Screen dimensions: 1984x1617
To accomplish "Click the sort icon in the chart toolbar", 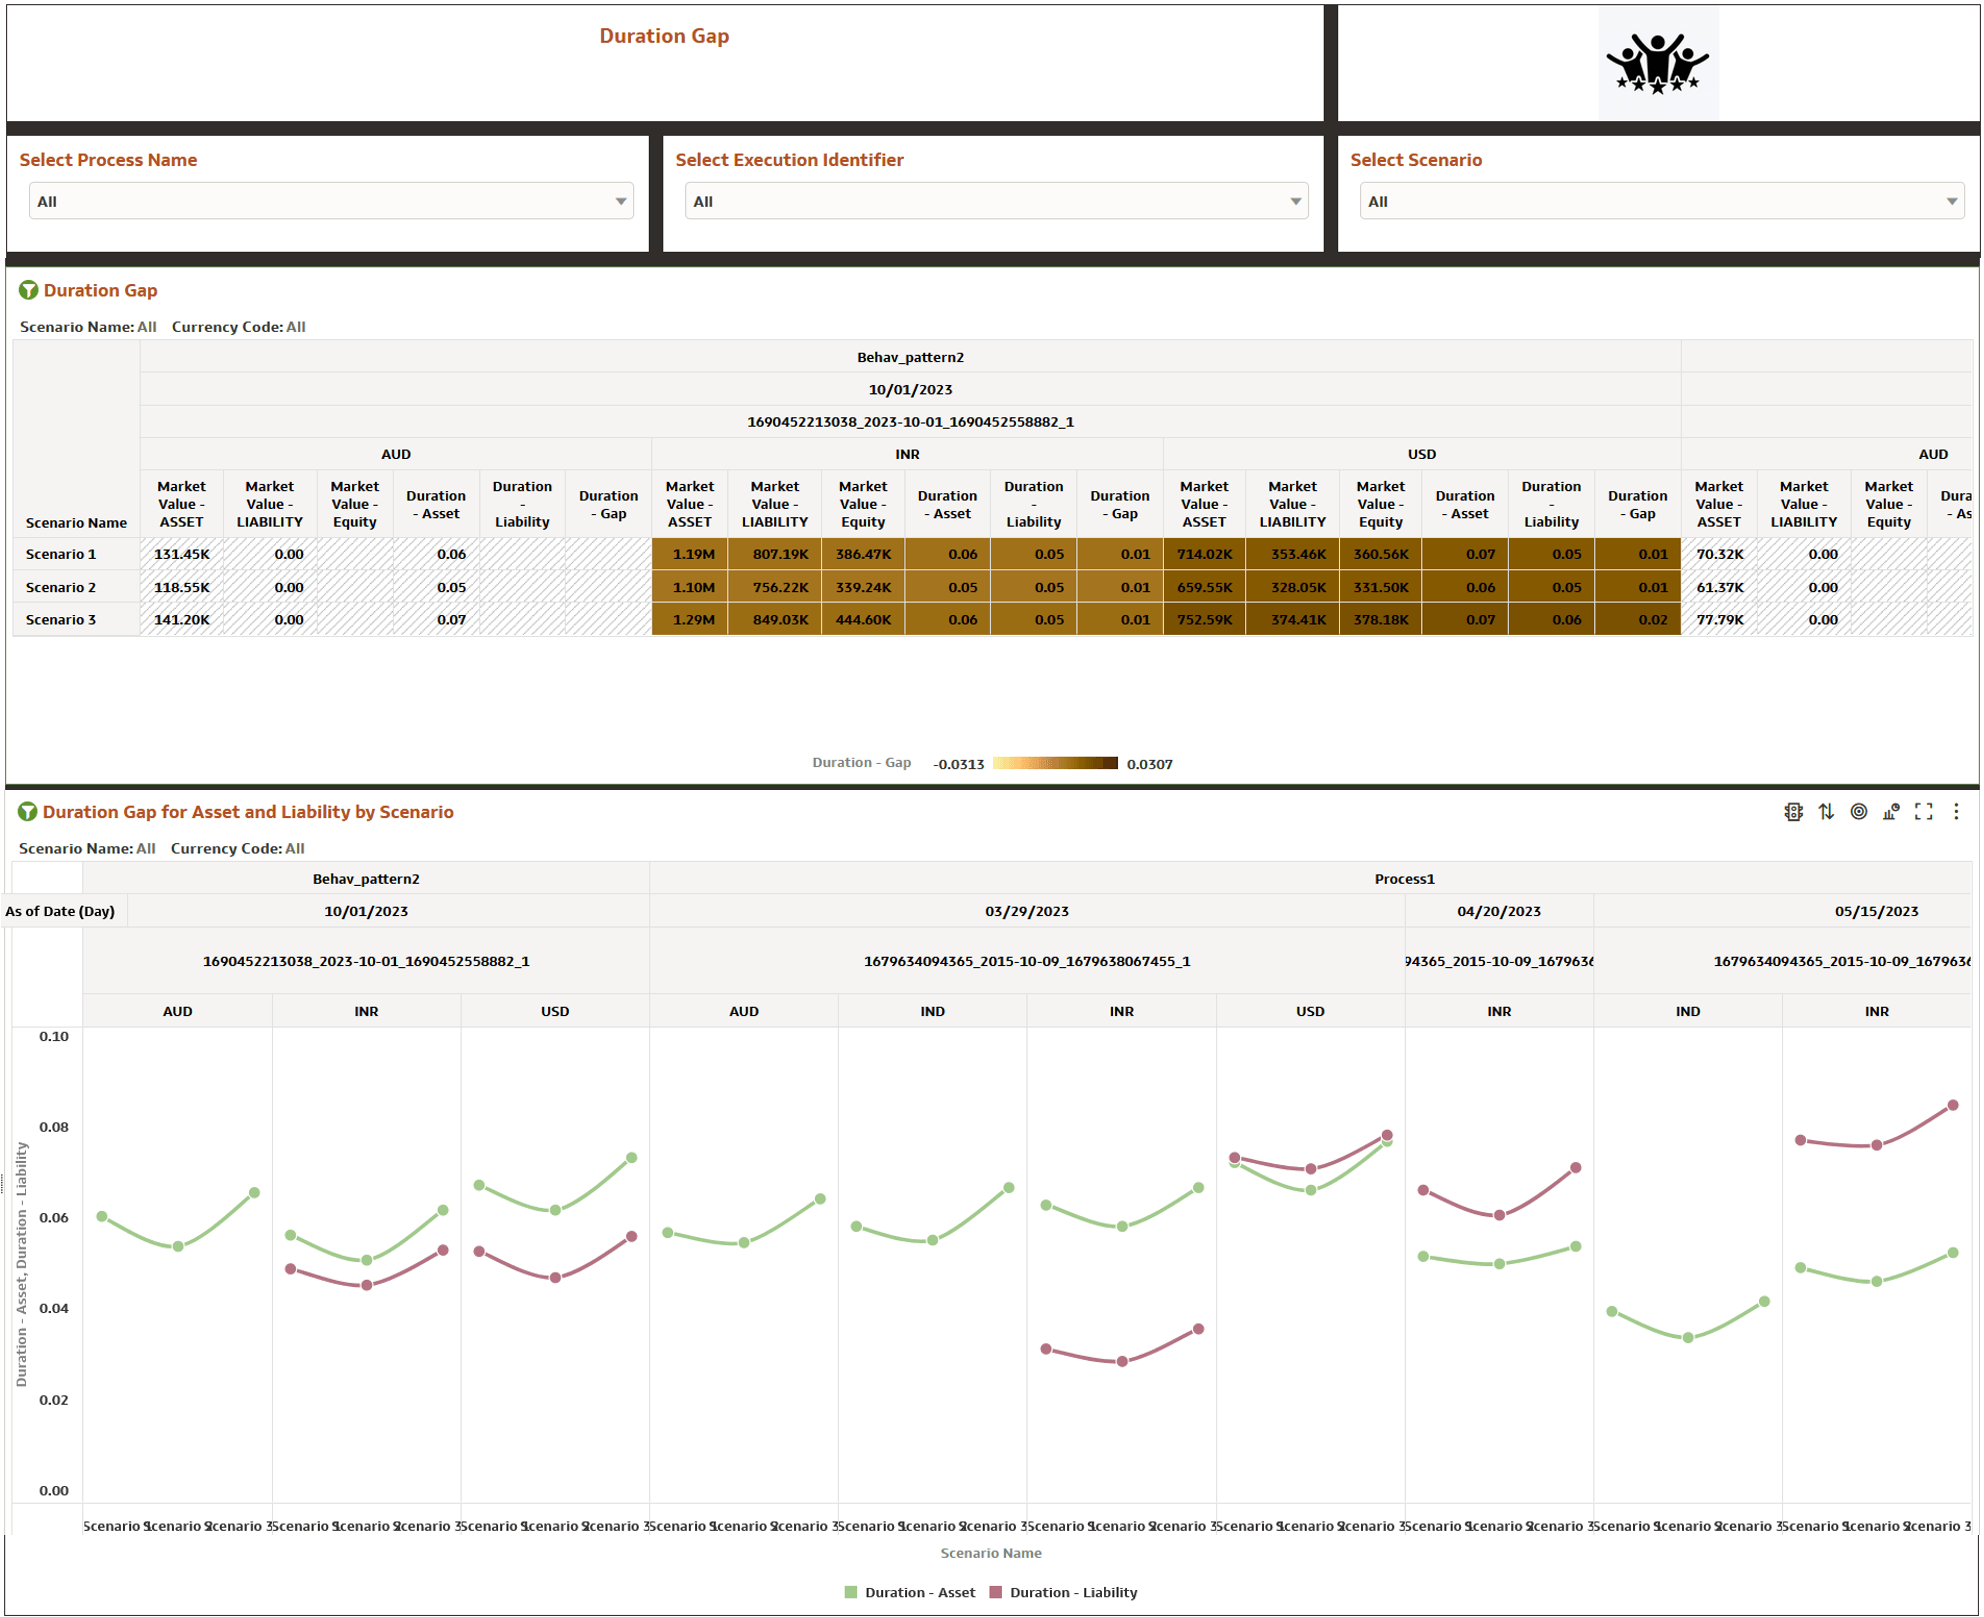I will coord(1826,812).
